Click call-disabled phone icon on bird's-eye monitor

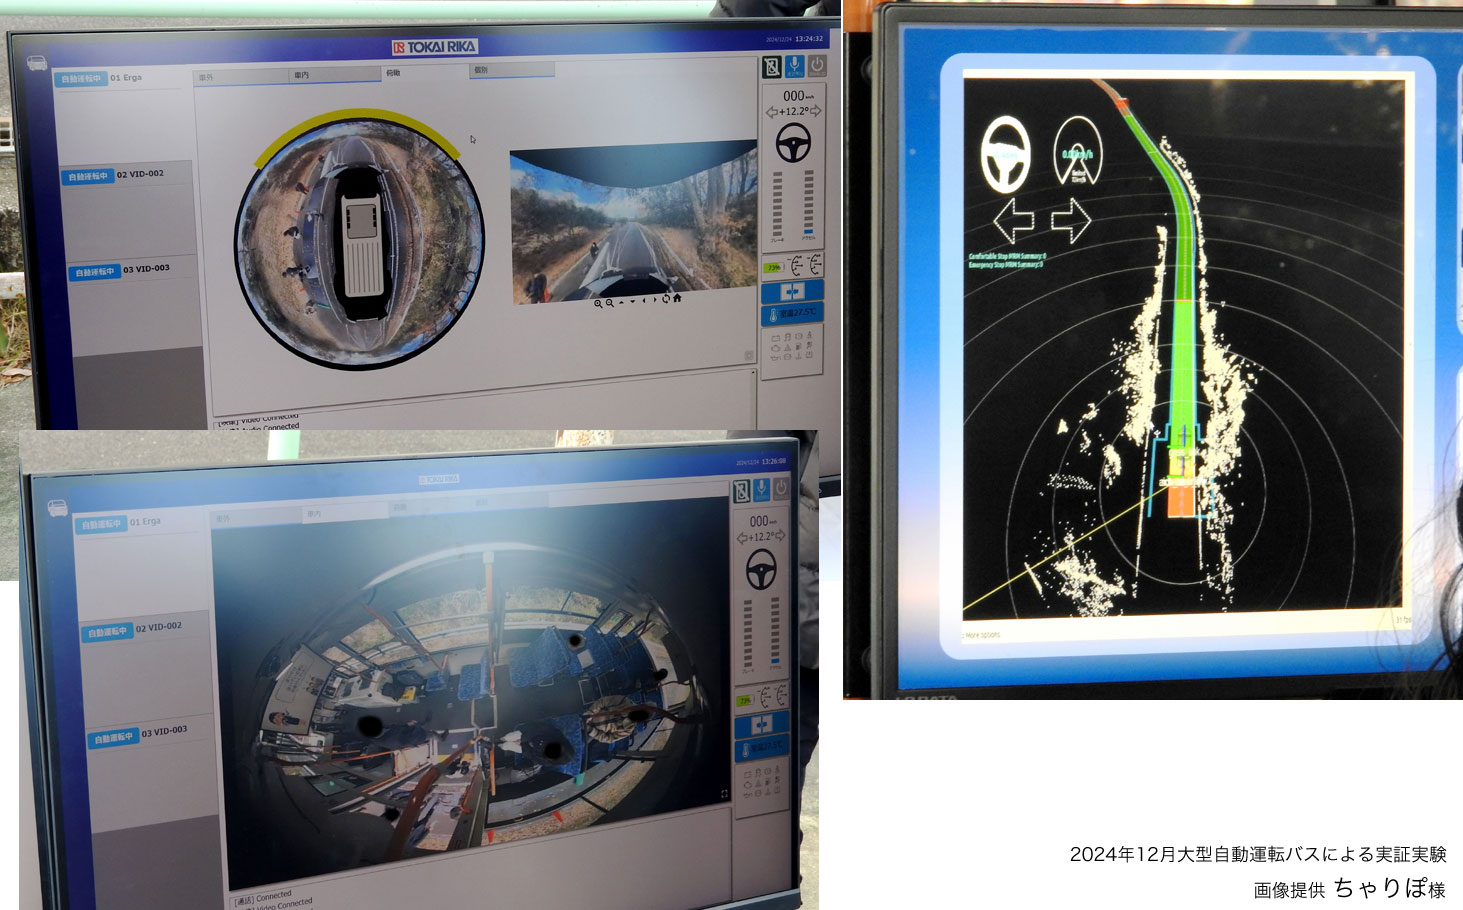pos(771,66)
